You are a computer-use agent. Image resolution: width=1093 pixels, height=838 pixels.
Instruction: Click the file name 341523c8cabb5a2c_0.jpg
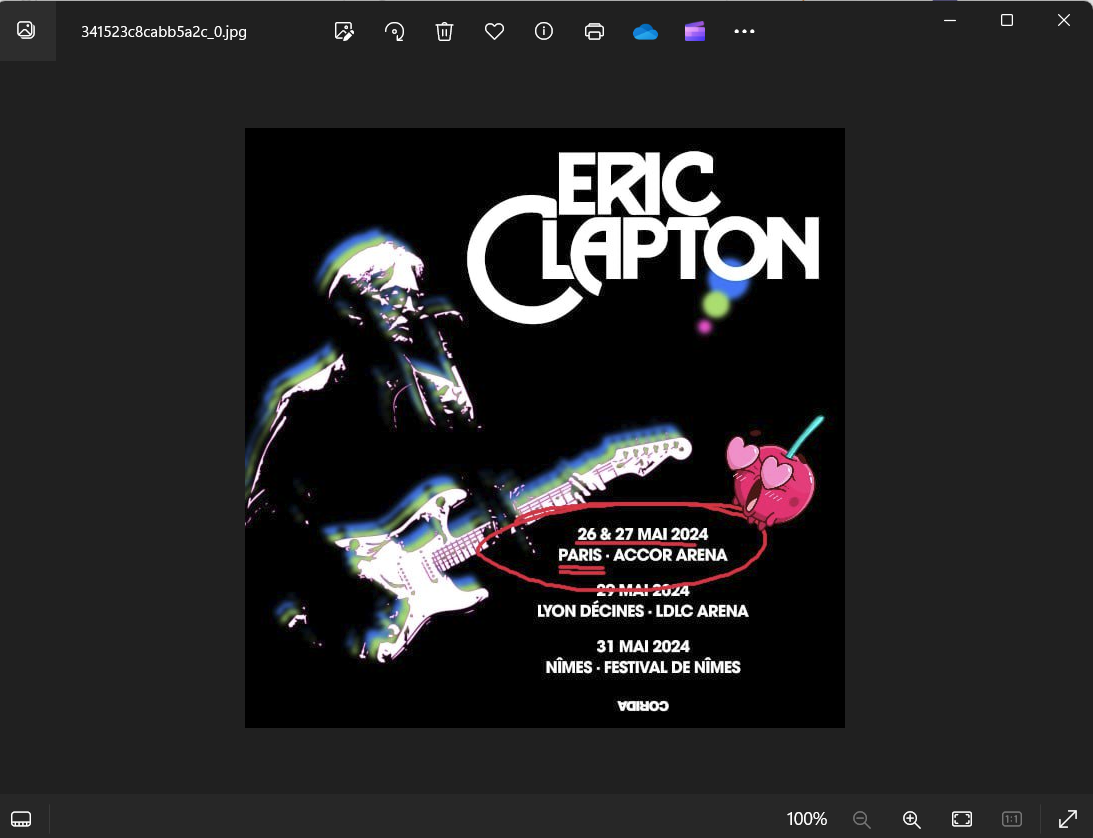[x=164, y=32]
